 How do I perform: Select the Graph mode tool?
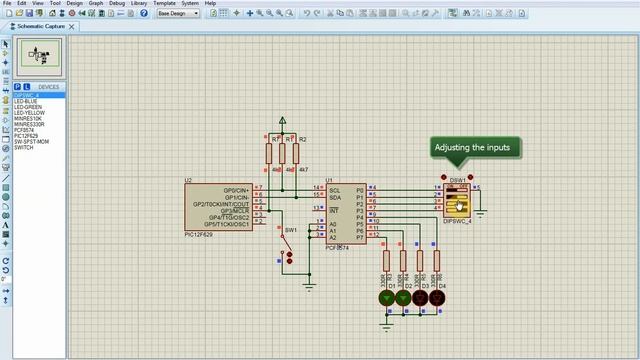[5, 130]
